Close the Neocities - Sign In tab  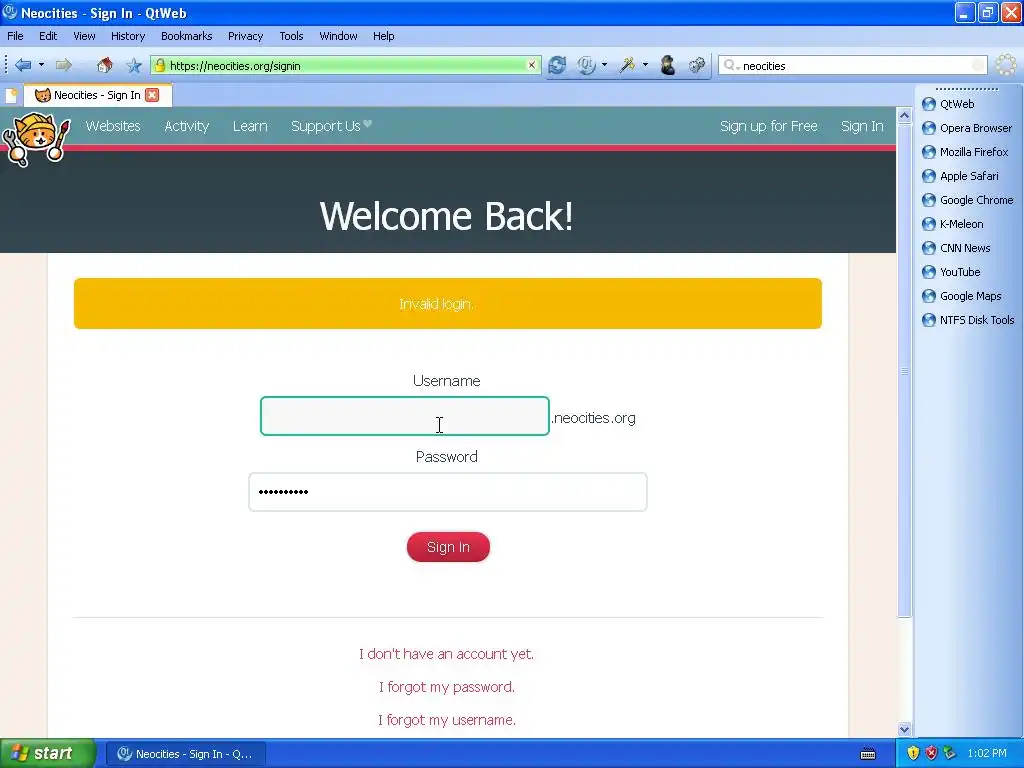tap(152, 95)
